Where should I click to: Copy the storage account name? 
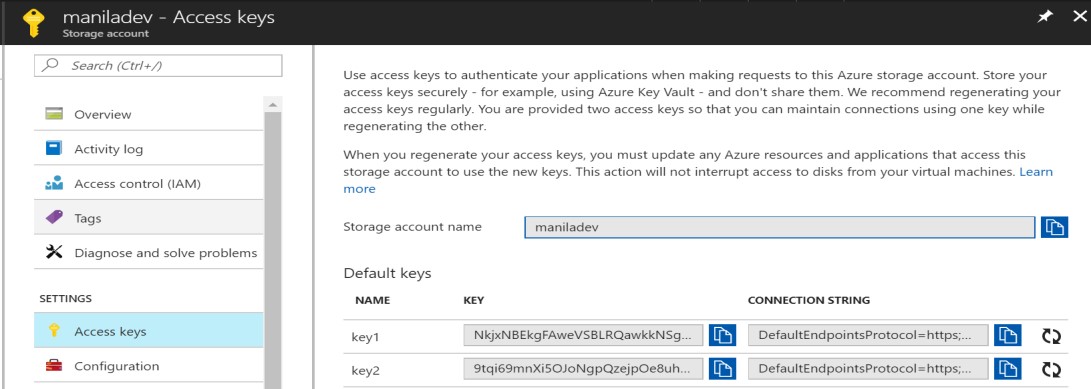(1054, 227)
